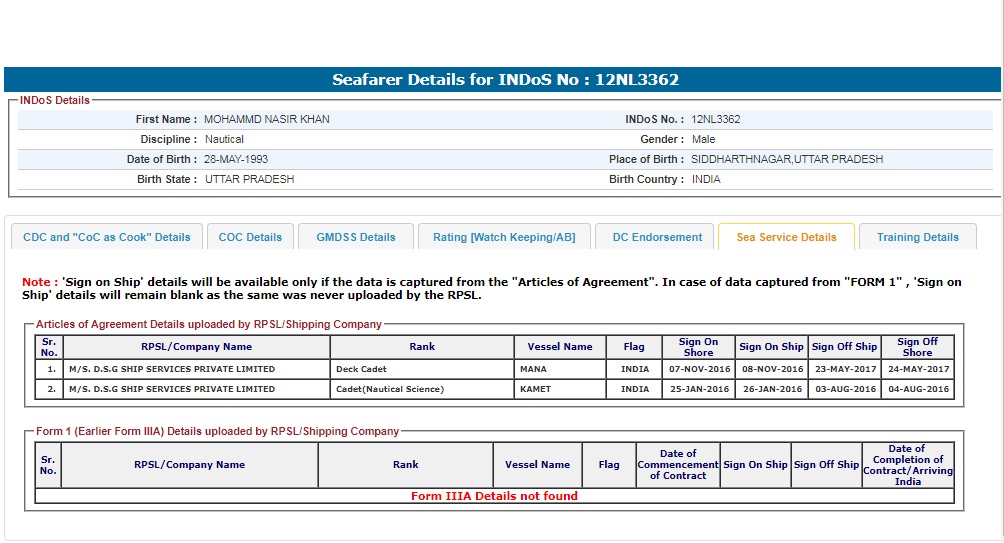Click the first name MOHAMMD NASIR KHAN
1004x543 pixels.
(x=267, y=119)
